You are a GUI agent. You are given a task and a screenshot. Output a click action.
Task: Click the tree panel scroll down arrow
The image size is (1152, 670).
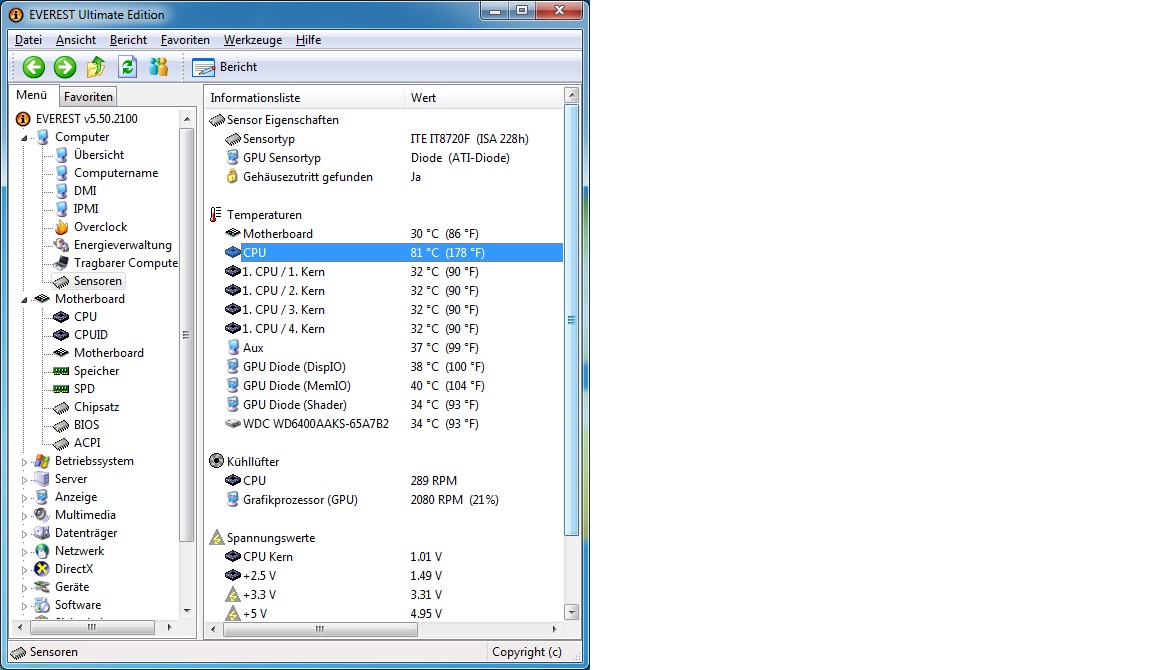[x=187, y=610]
